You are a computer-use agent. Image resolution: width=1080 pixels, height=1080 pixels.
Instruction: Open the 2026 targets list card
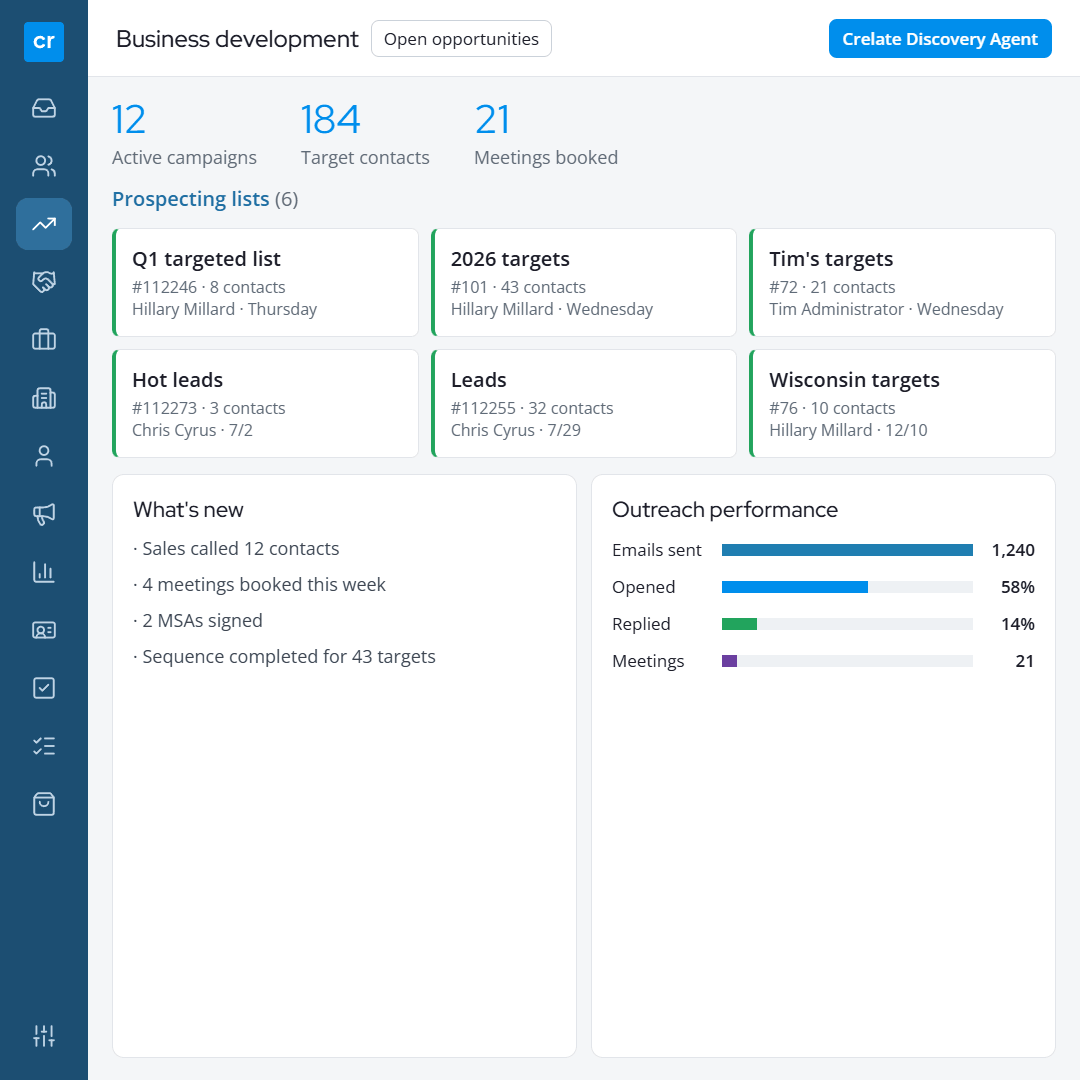(x=584, y=282)
